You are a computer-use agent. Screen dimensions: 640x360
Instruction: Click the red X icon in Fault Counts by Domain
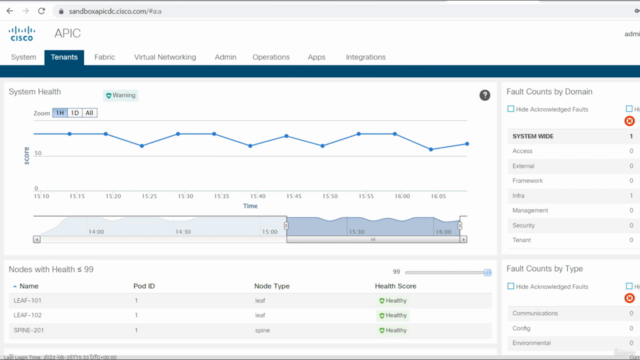point(629,121)
